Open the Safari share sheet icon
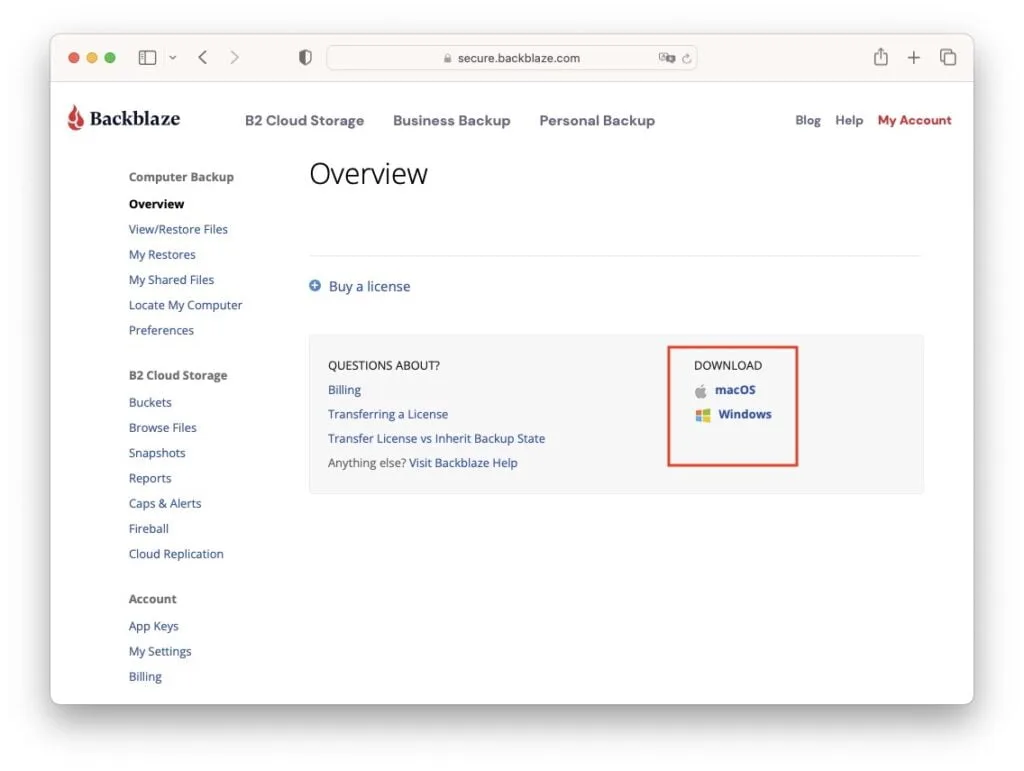Screen dimensions: 1024x771 pos(880,57)
